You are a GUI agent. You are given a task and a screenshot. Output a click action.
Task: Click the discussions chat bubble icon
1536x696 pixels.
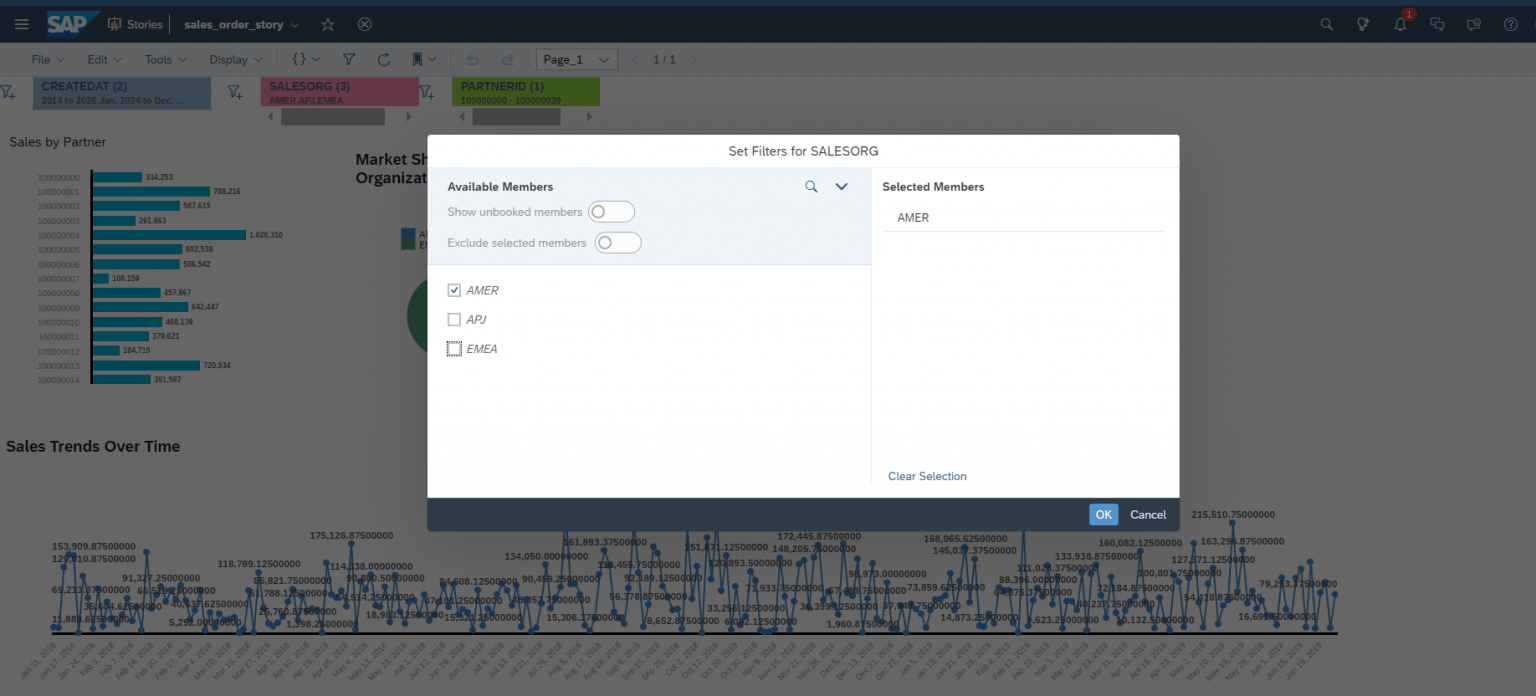pos(1437,23)
